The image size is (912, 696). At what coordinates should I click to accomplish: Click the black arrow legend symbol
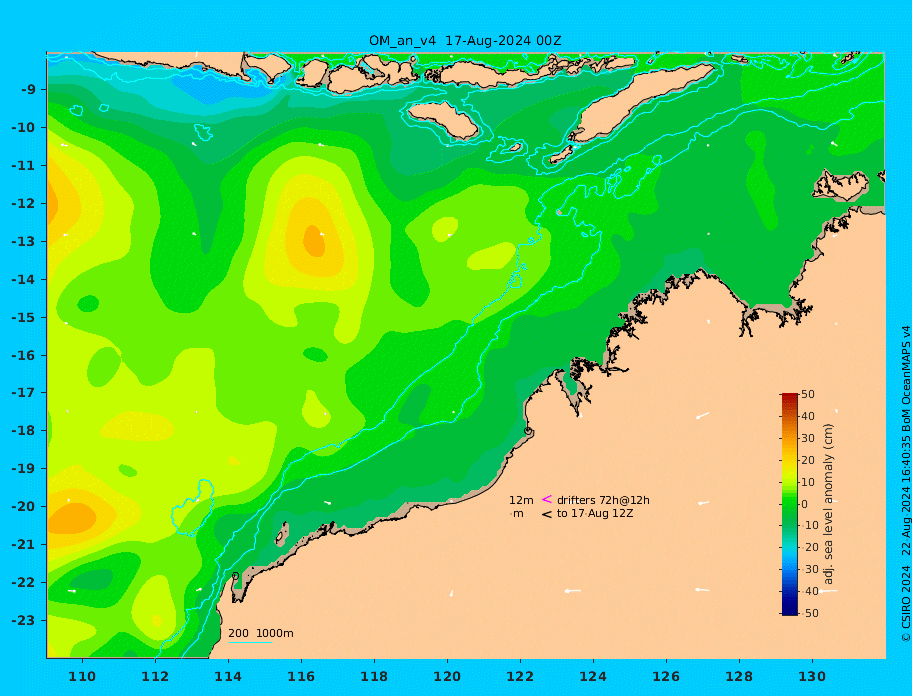coord(547,514)
